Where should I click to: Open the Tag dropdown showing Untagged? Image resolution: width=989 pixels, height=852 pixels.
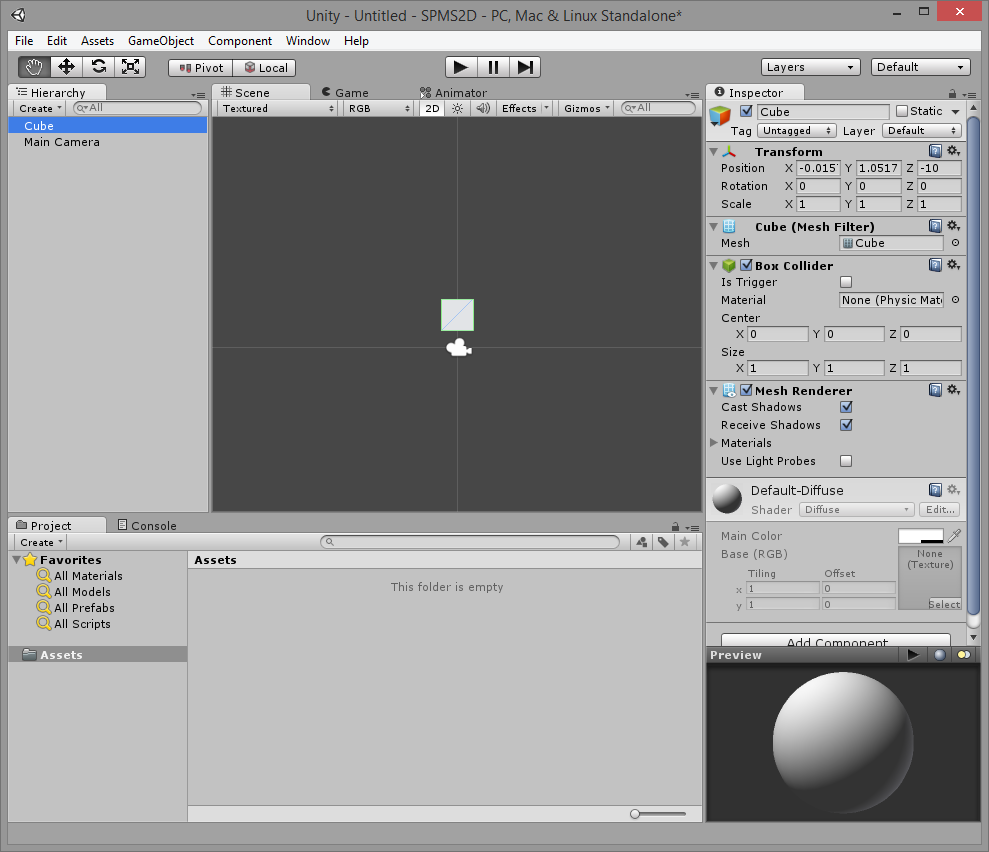[796, 130]
